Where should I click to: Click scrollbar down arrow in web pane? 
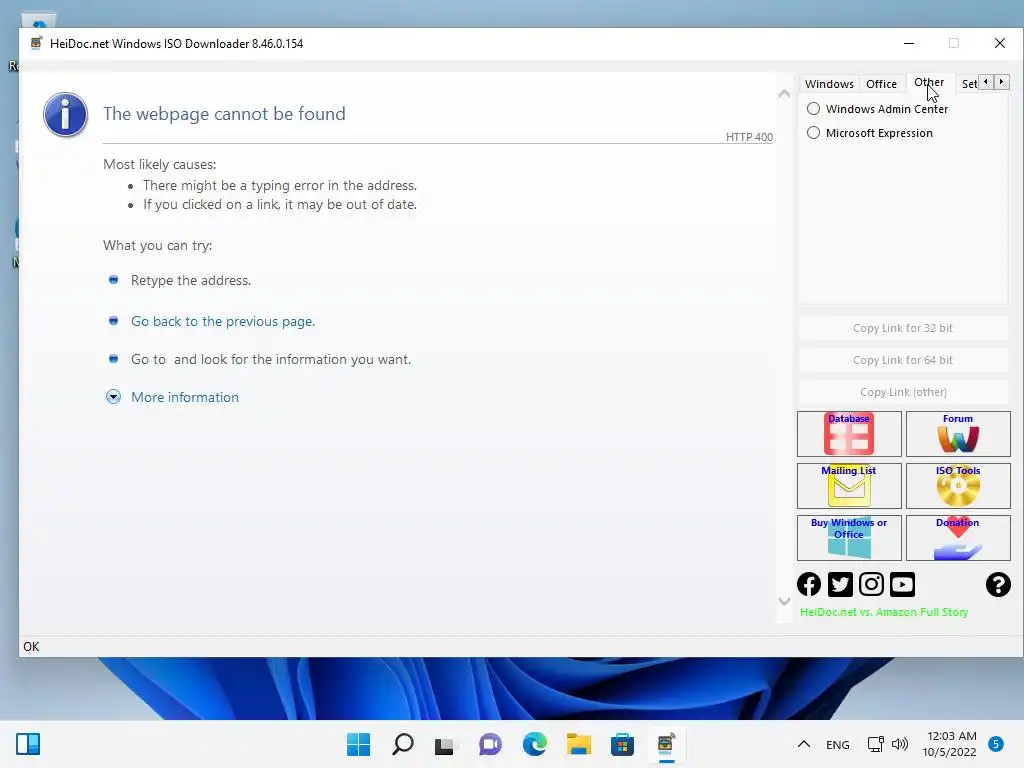pyautogui.click(x=784, y=601)
